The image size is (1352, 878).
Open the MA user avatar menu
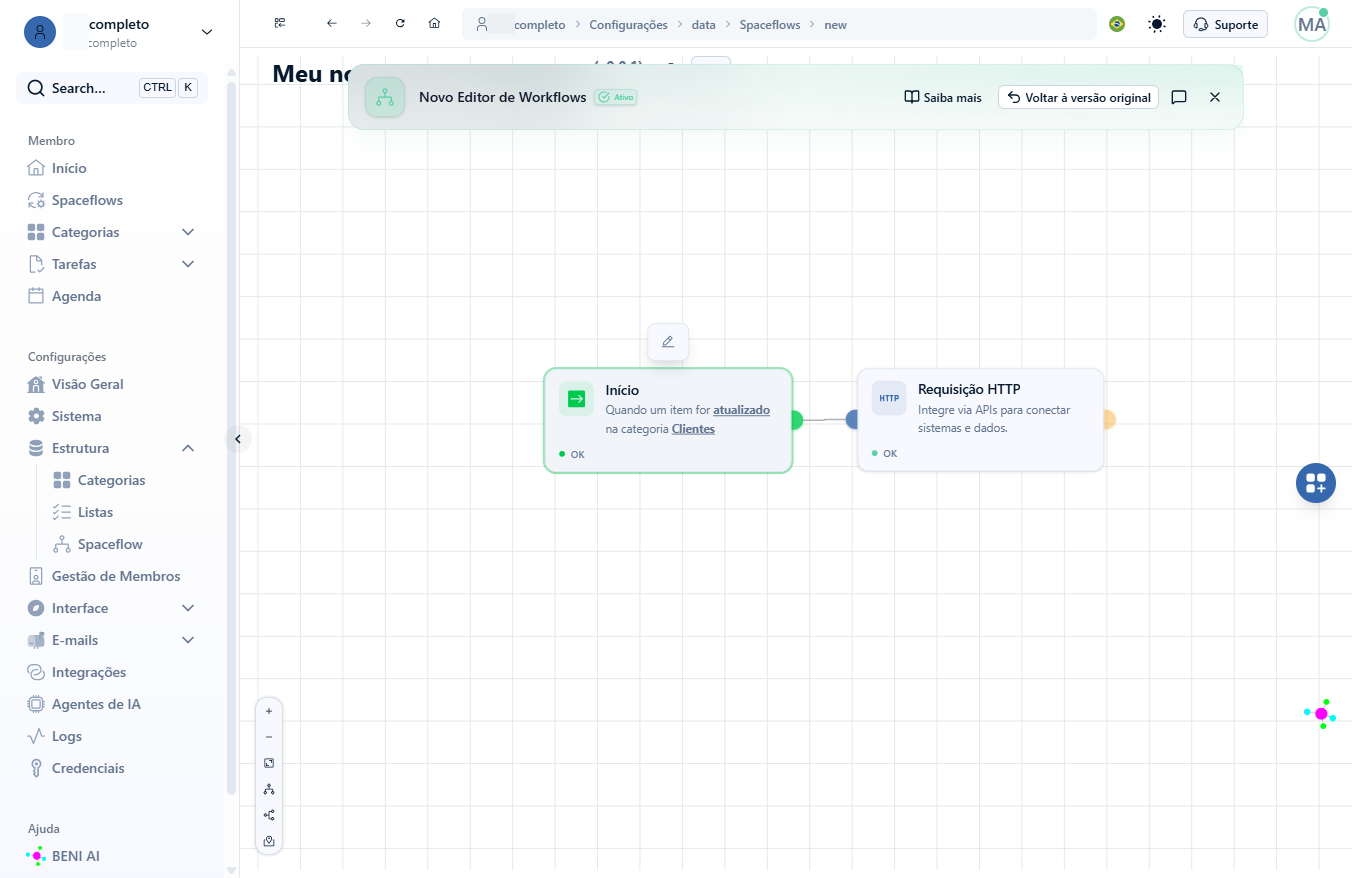1312,24
